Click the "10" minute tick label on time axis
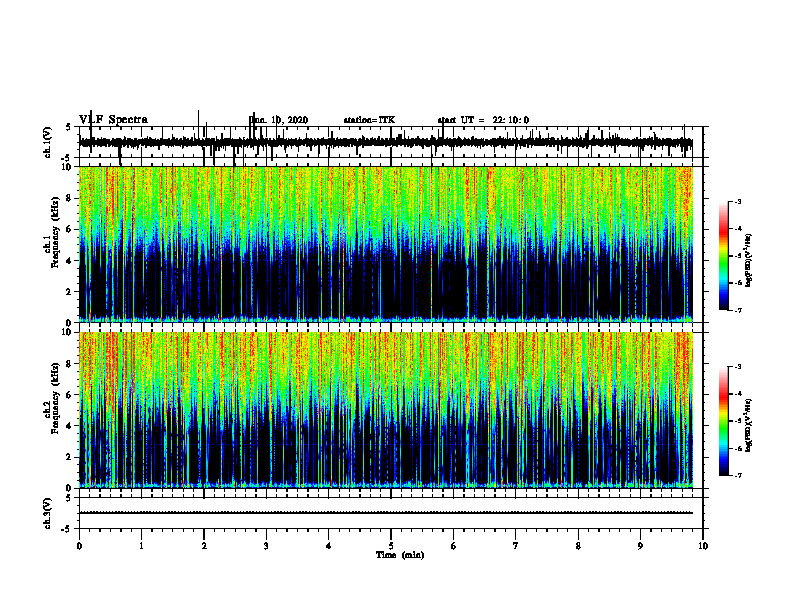Viewport: 792px width, 612px height. pyautogui.click(x=703, y=546)
